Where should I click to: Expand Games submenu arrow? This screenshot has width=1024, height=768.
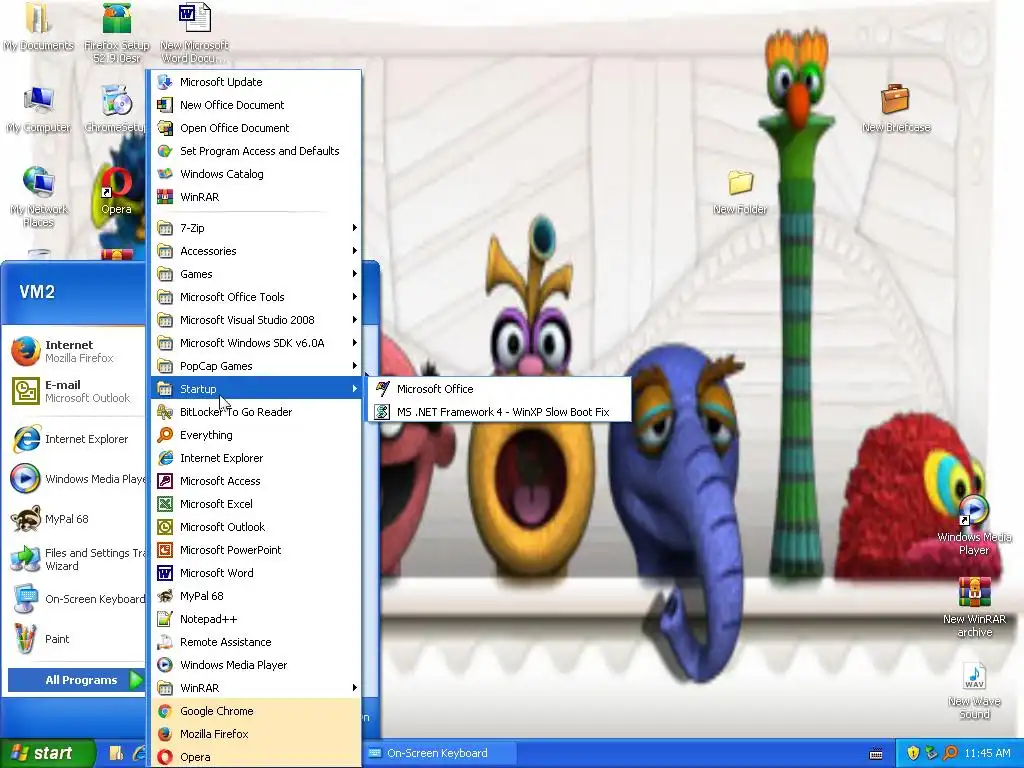355,274
